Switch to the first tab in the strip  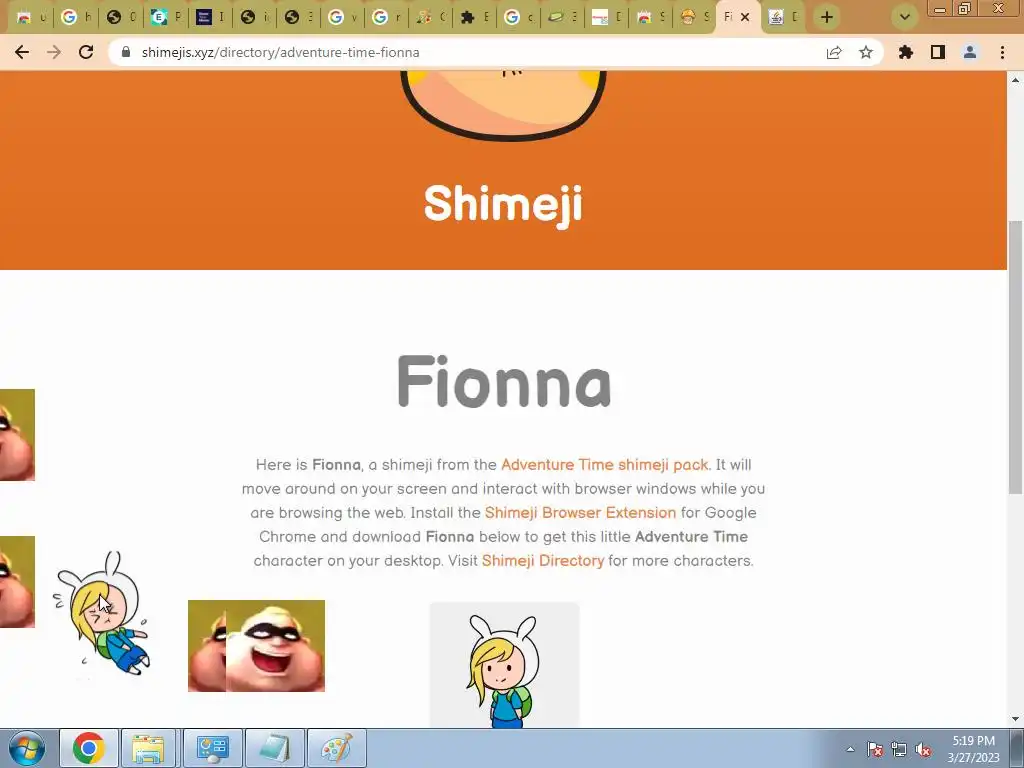click(31, 17)
